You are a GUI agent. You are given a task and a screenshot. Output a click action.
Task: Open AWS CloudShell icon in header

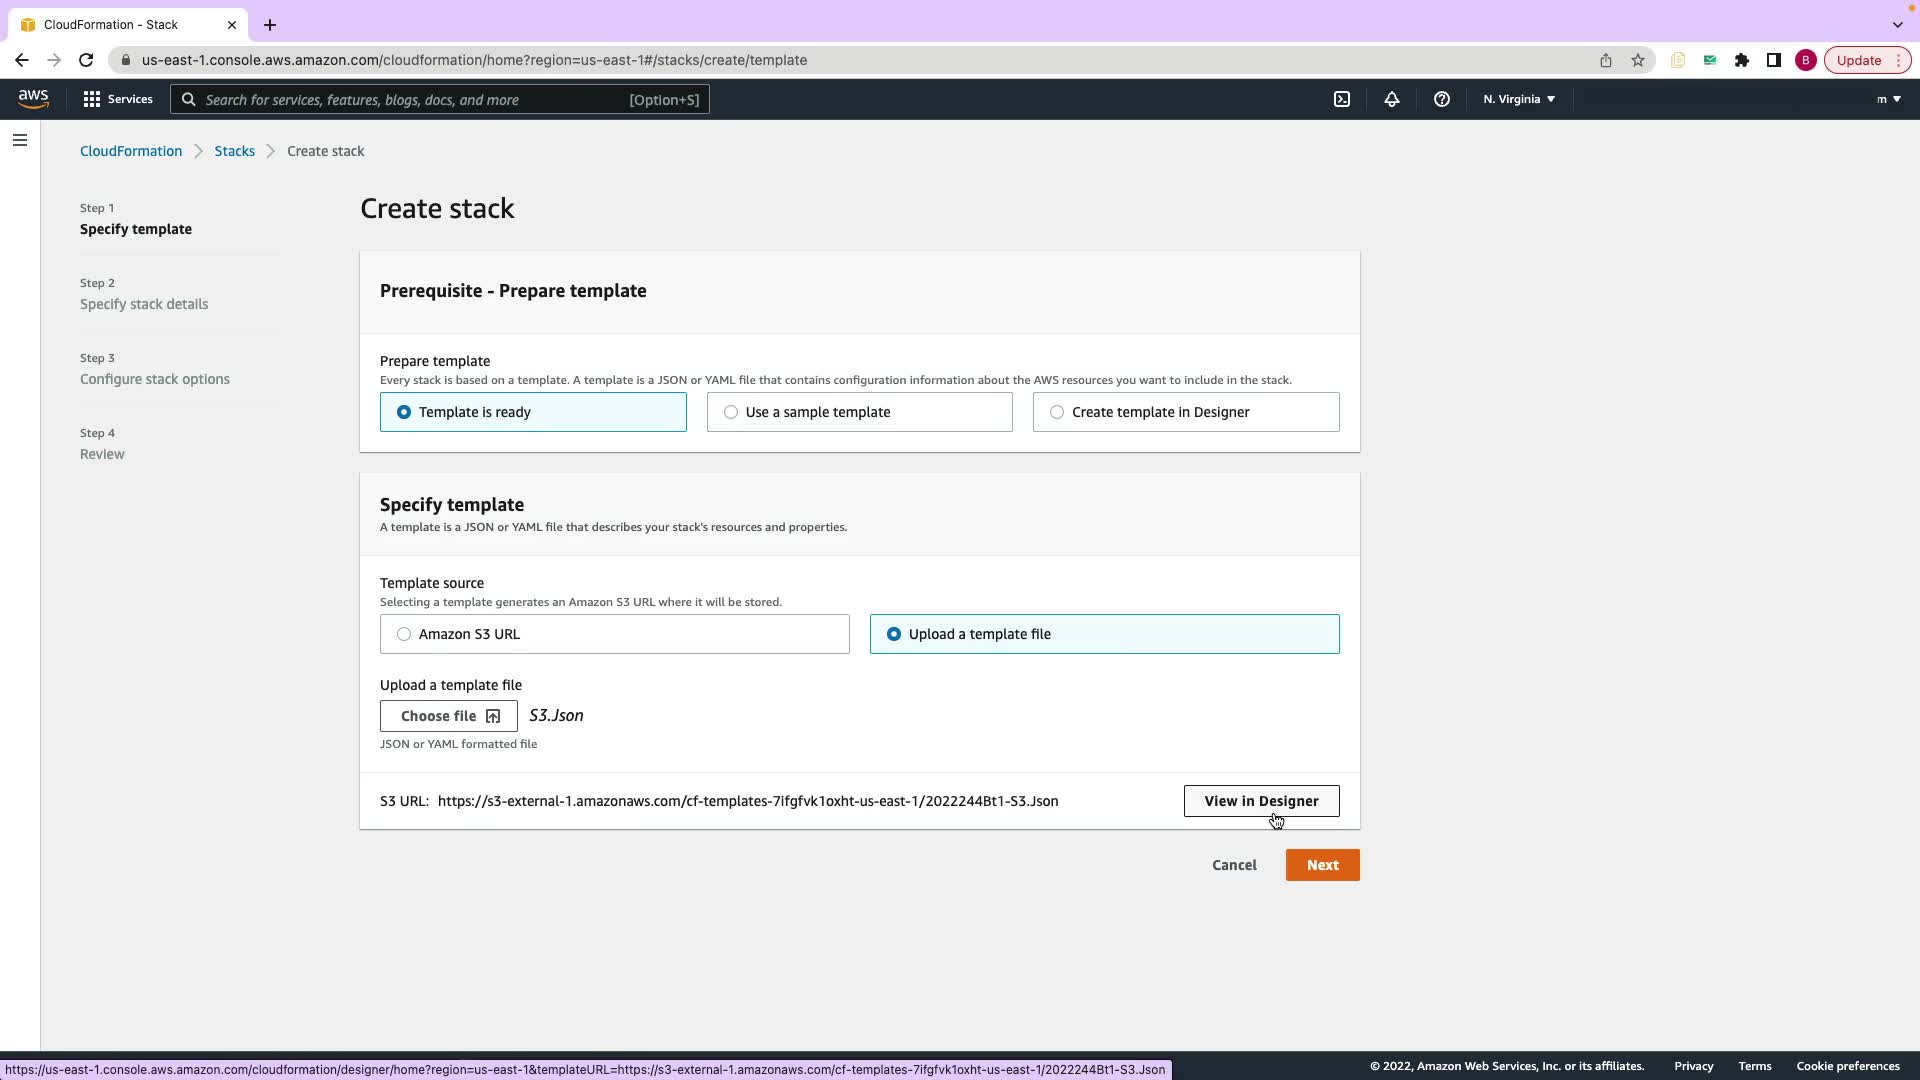(1342, 99)
